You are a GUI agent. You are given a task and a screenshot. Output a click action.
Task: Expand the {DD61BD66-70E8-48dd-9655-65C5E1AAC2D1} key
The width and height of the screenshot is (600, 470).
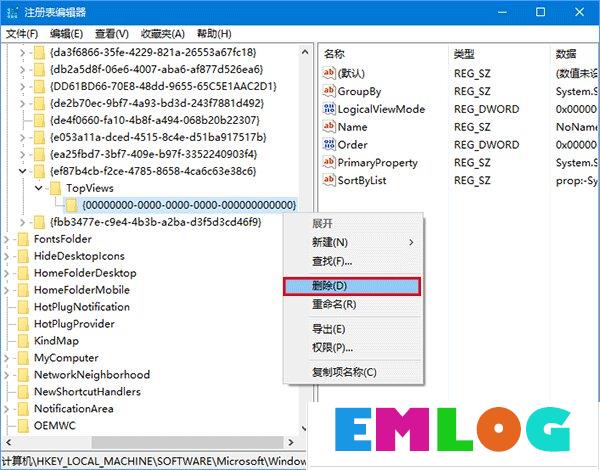click(x=23, y=86)
